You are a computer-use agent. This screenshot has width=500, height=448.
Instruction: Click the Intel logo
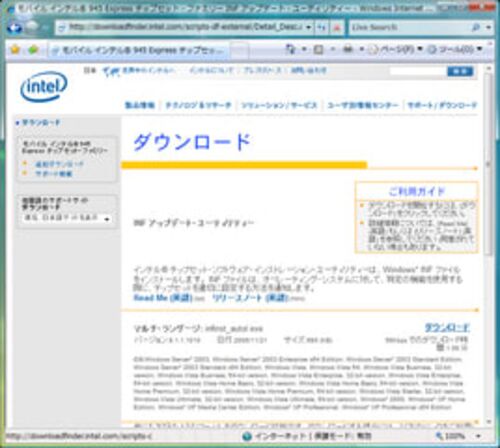click(44, 86)
